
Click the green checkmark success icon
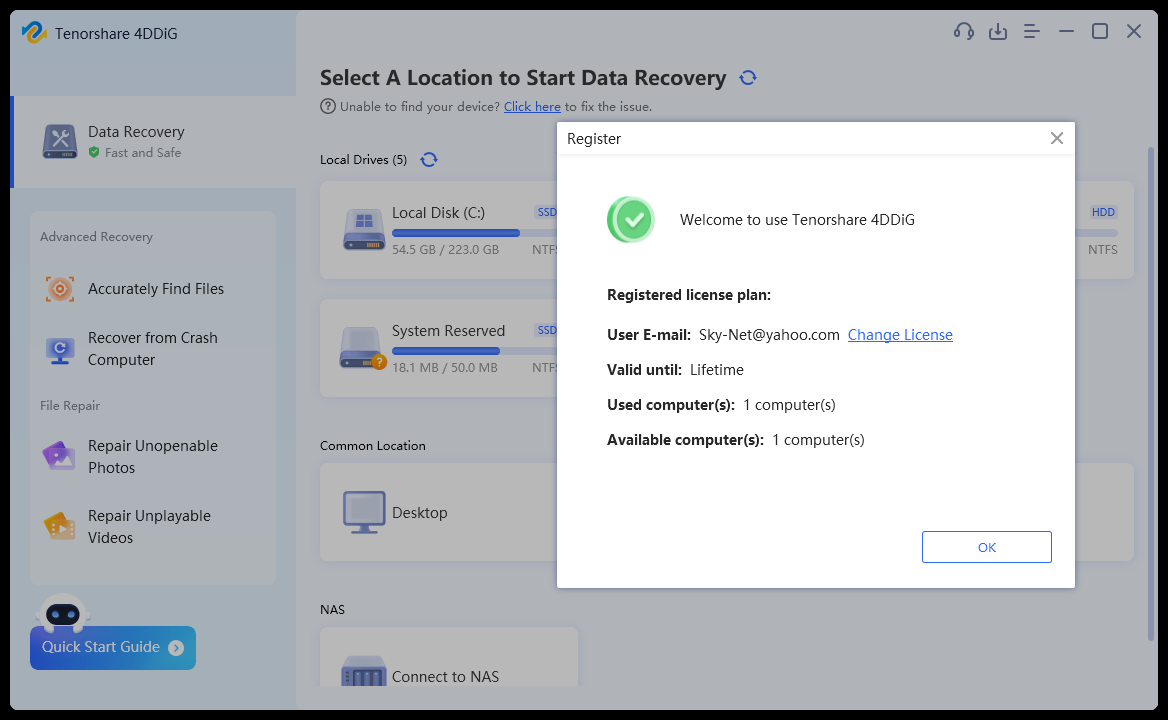click(x=631, y=220)
